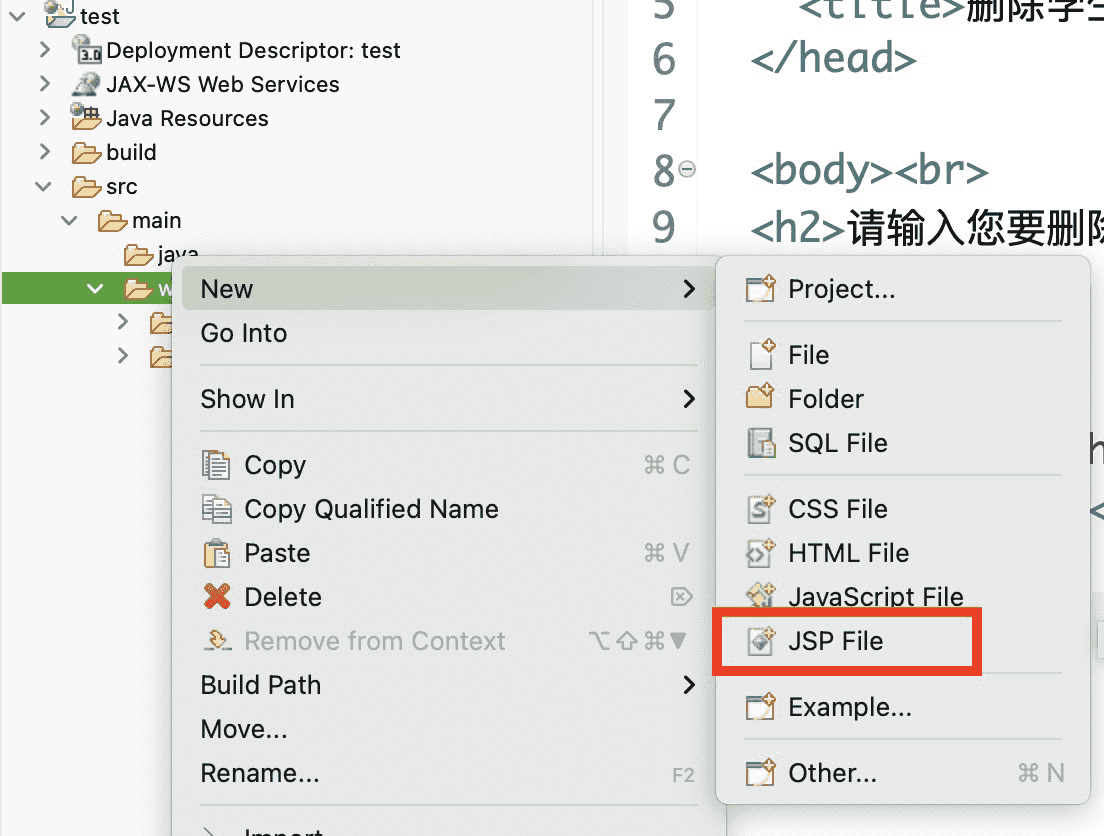Expand the build folder

44,152
